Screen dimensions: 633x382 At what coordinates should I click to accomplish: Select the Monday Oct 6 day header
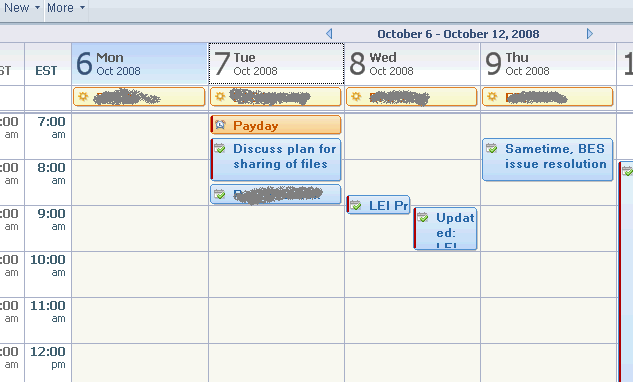pyautogui.click(x=140, y=64)
